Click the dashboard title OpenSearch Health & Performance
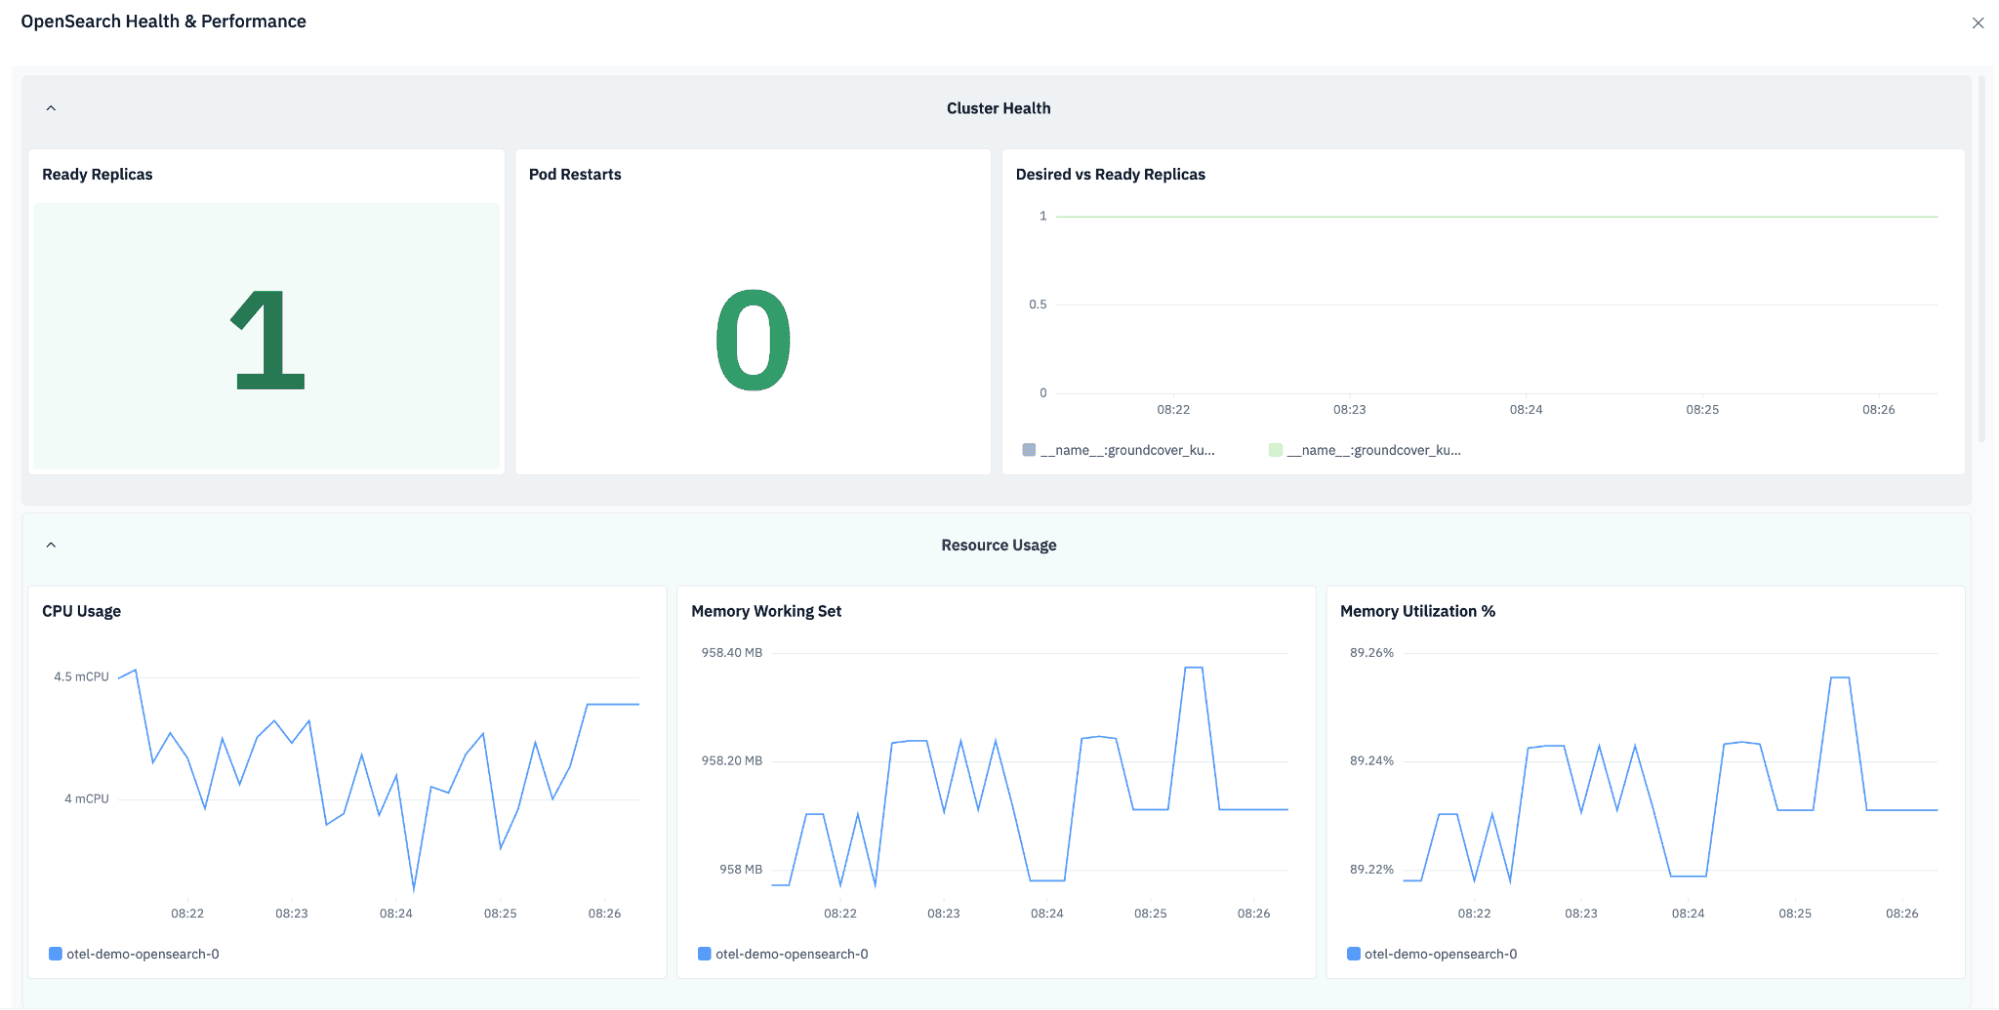Image resolution: width=1999 pixels, height=1010 pixels. coord(163,21)
